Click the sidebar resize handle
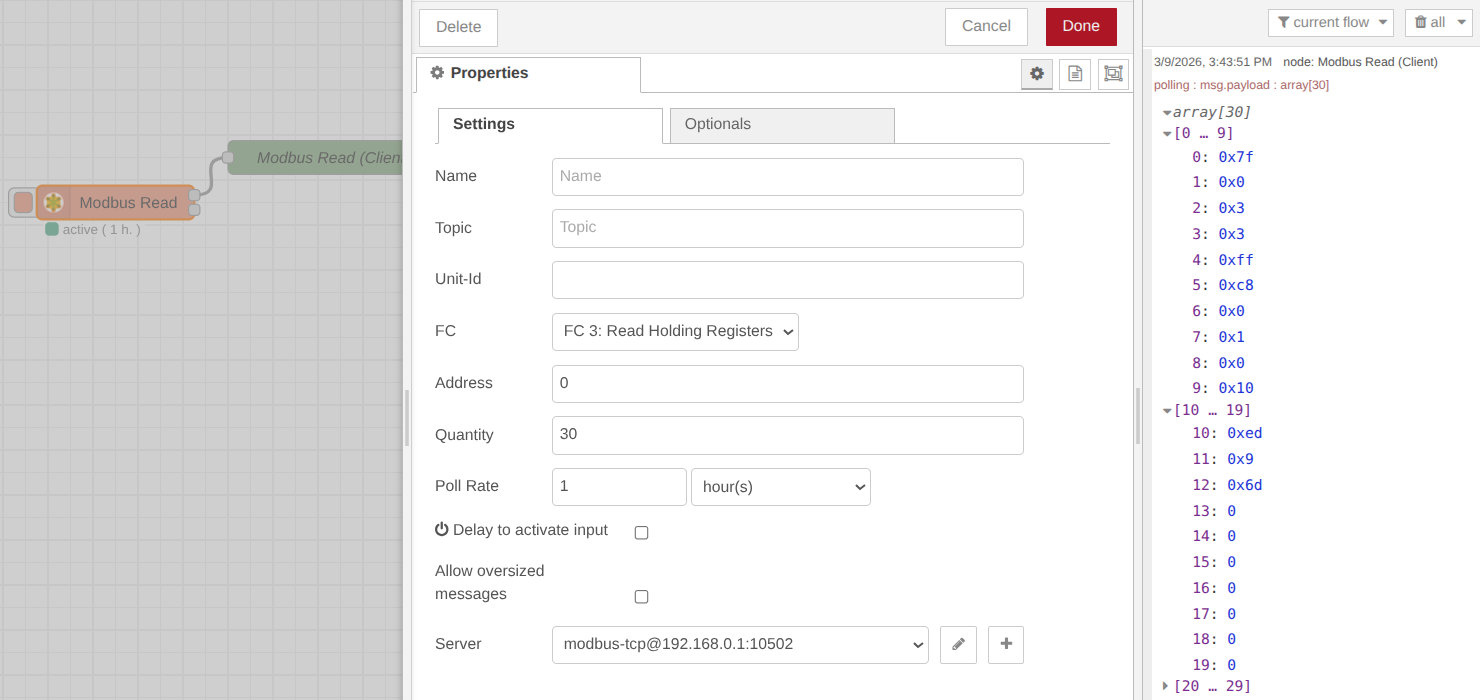 point(1138,416)
